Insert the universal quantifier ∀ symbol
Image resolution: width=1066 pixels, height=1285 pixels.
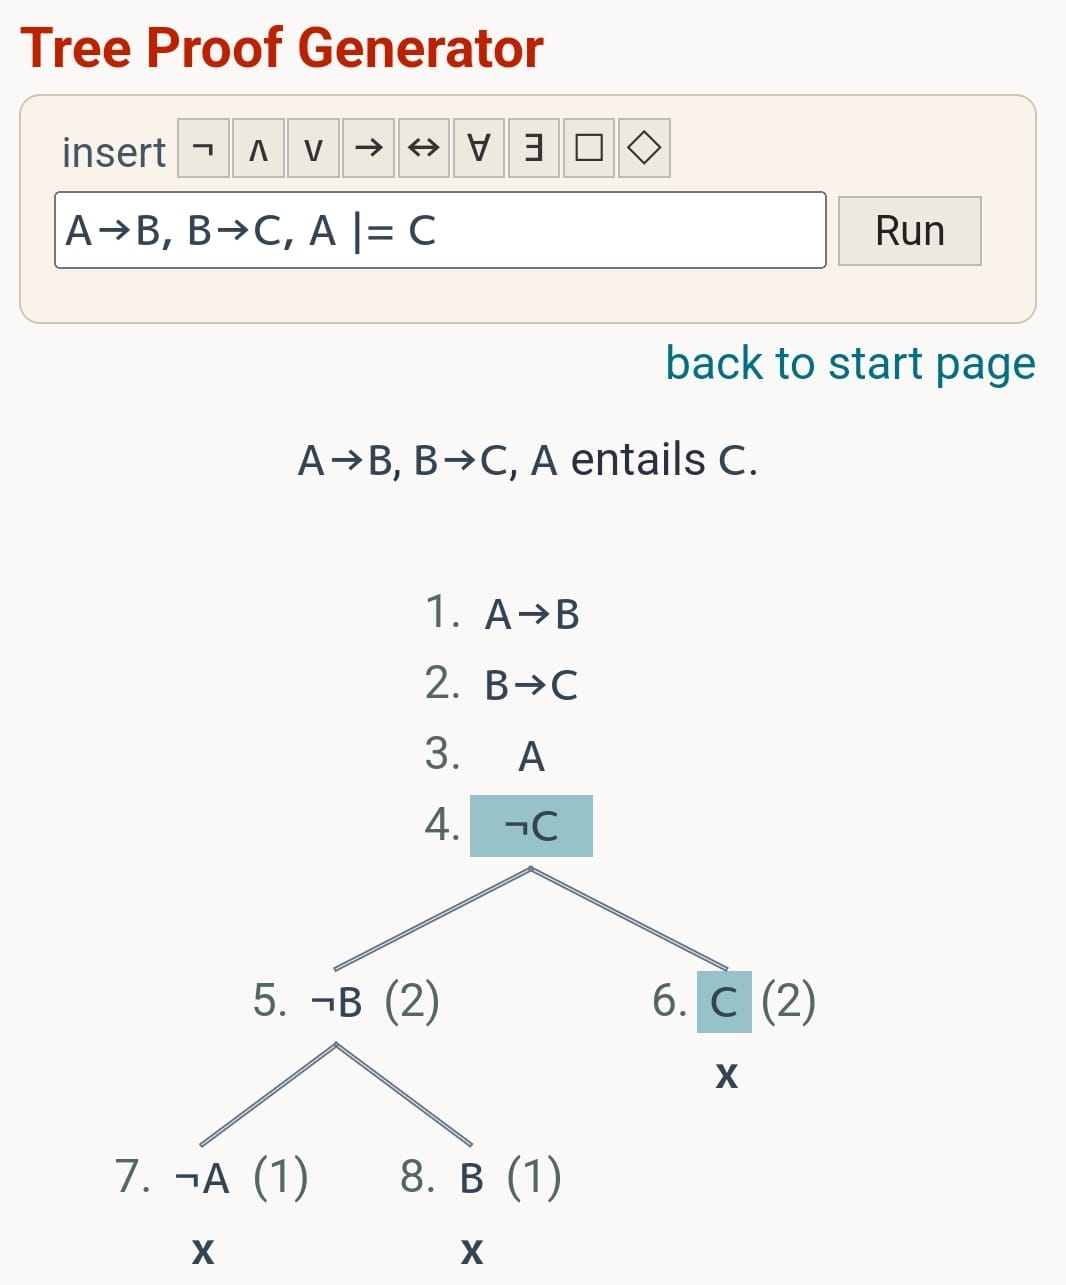click(479, 148)
